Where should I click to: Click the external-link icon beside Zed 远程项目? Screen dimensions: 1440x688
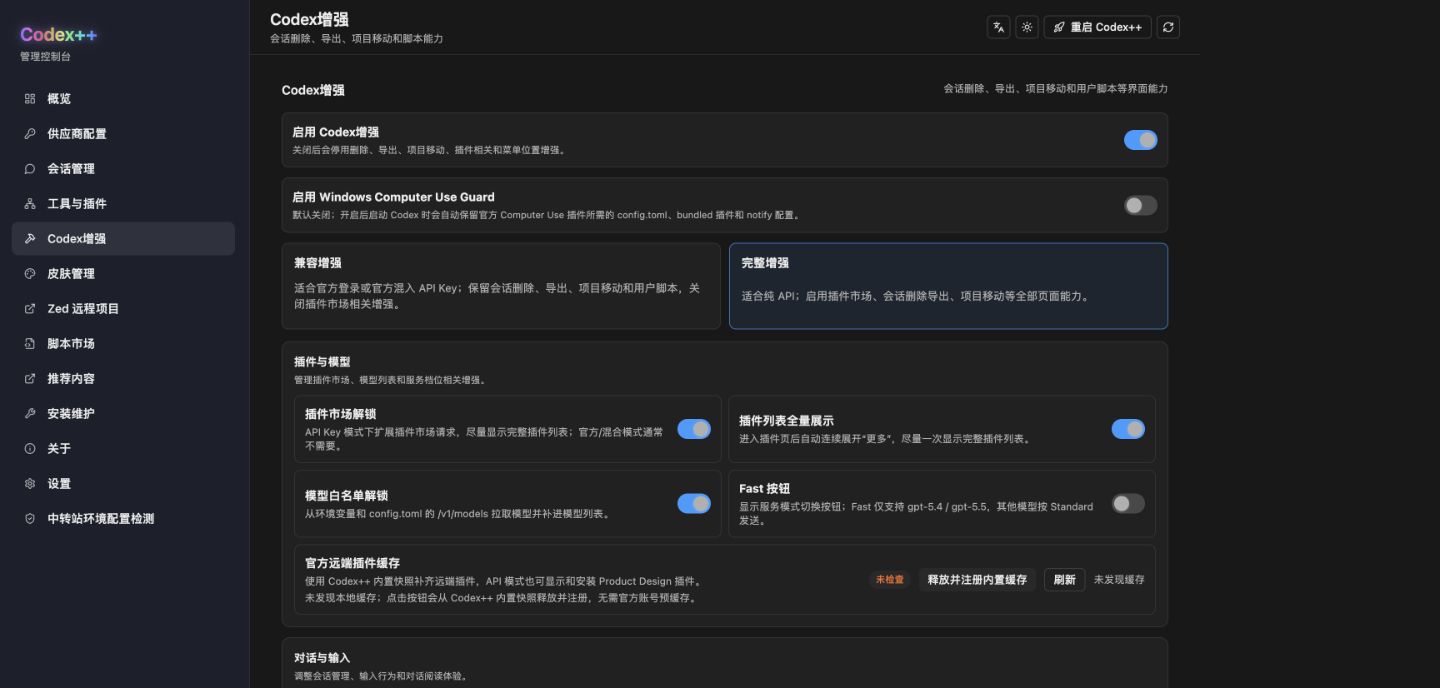coord(30,309)
